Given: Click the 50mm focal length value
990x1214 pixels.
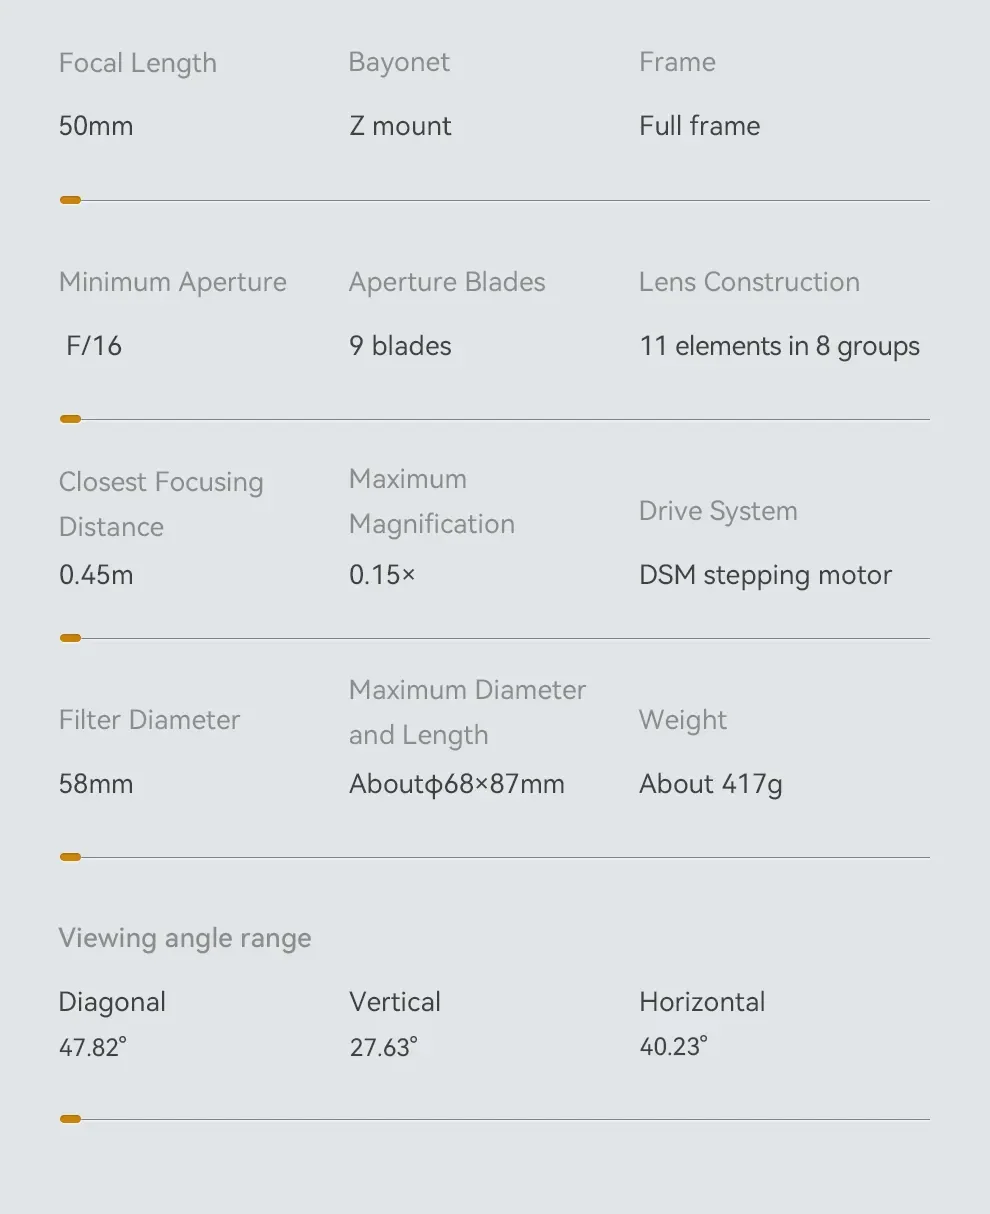Looking at the screenshot, I should [96, 126].
